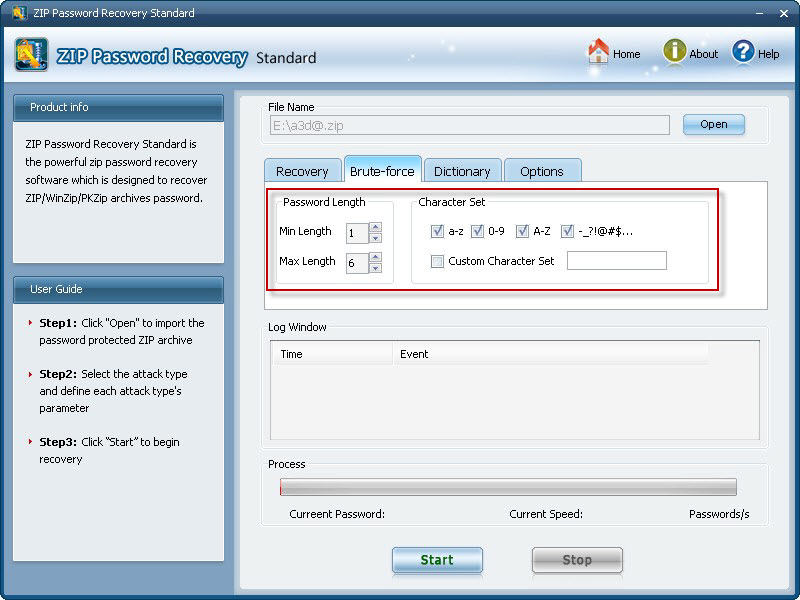Image resolution: width=800 pixels, height=600 pixels.
Task: Minimize the ZIP Password Recovery window
Action: [x=760, y=14]
